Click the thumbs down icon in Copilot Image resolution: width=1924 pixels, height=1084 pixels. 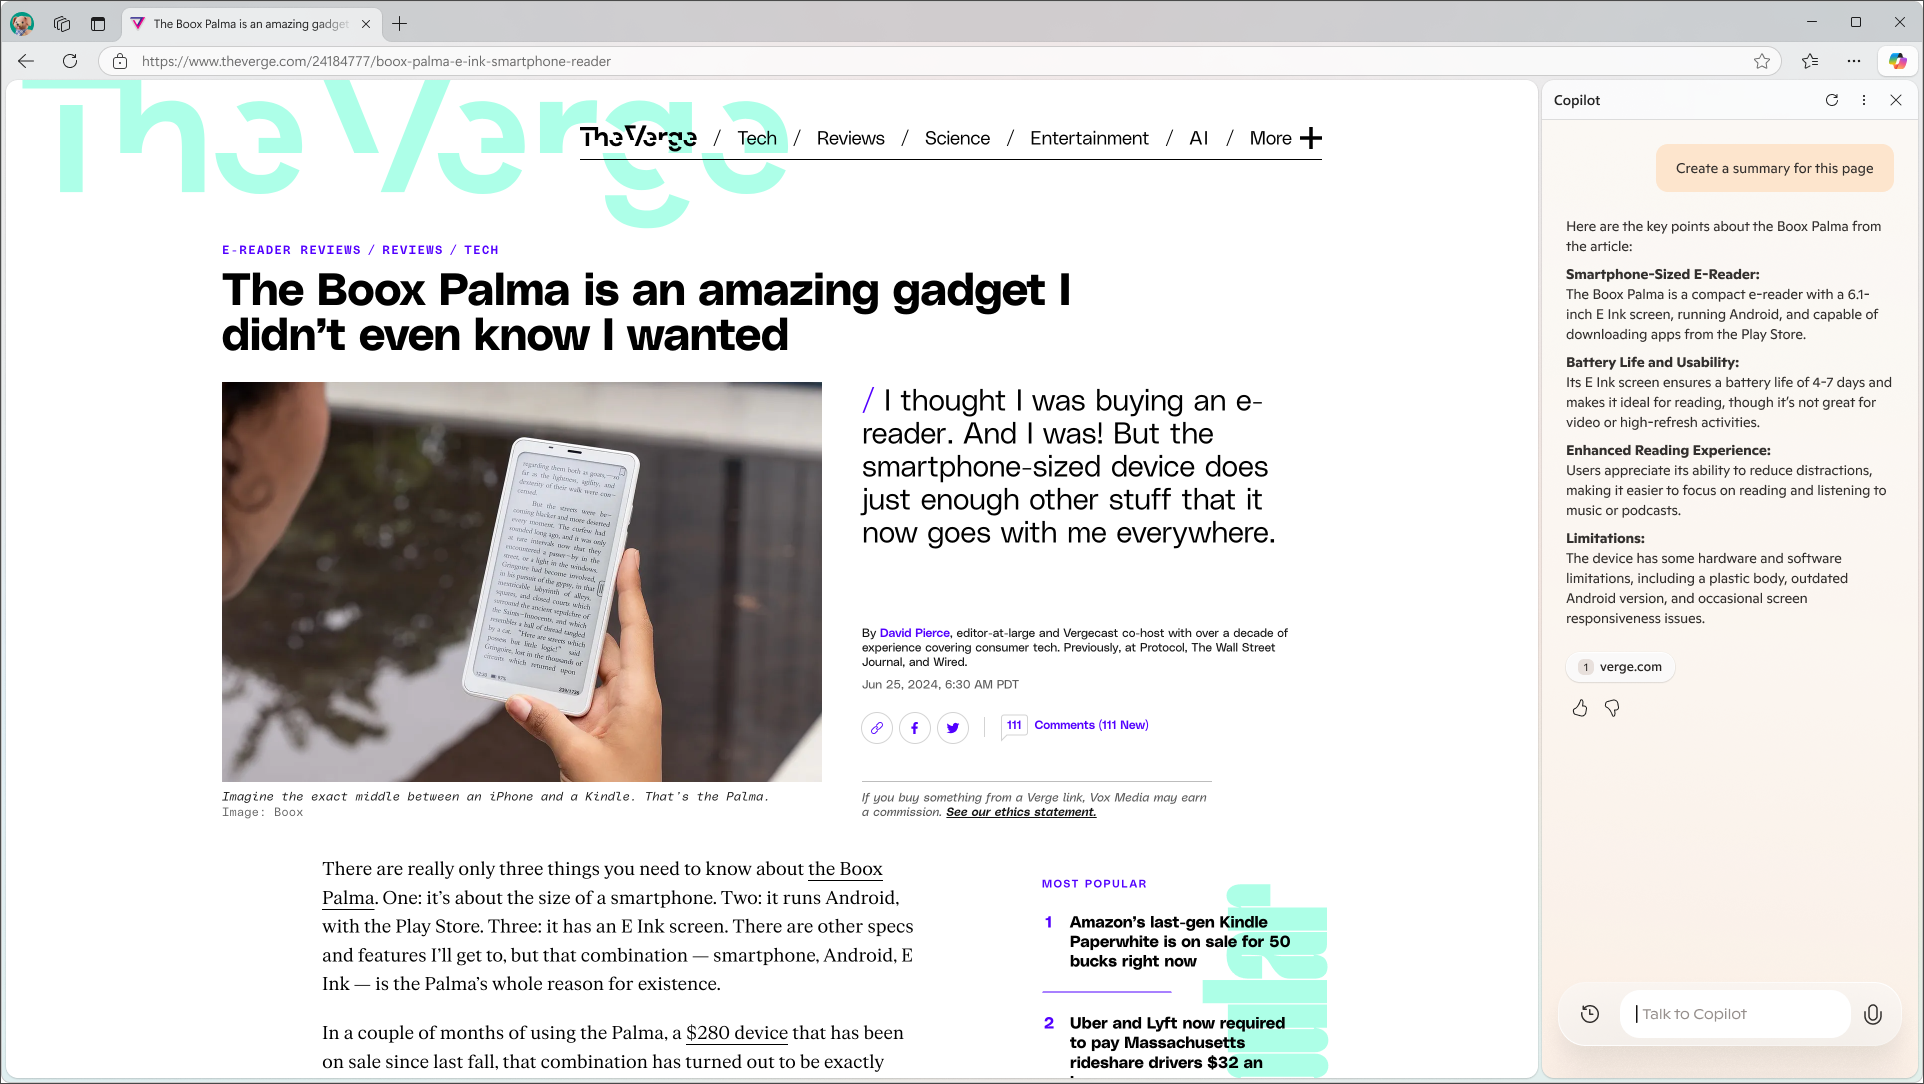pos(1611,707)
